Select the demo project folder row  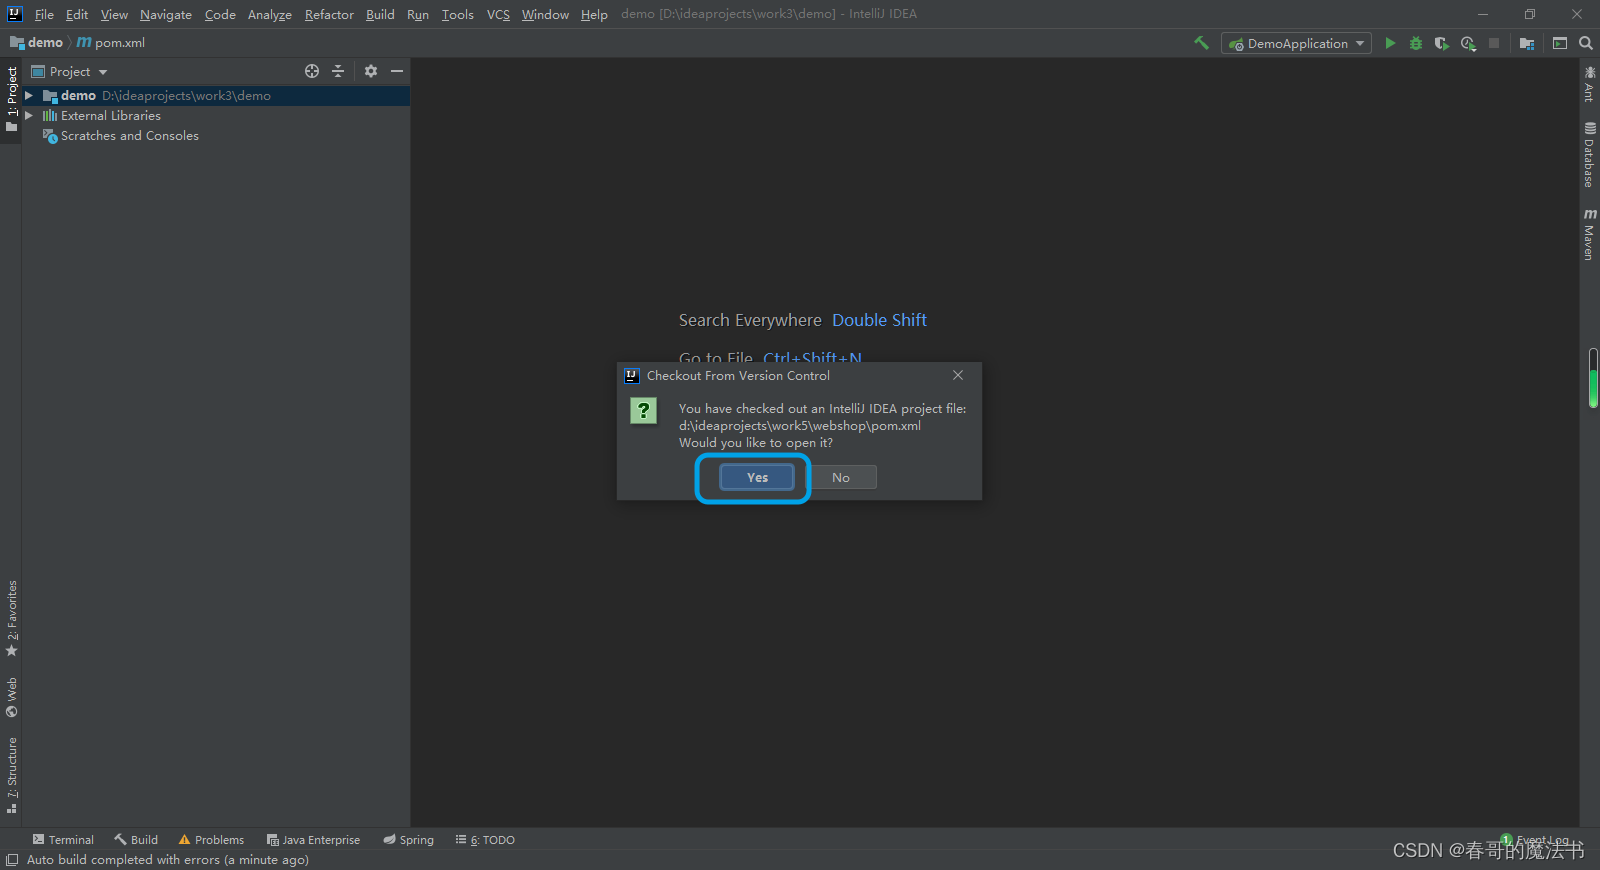216,95
